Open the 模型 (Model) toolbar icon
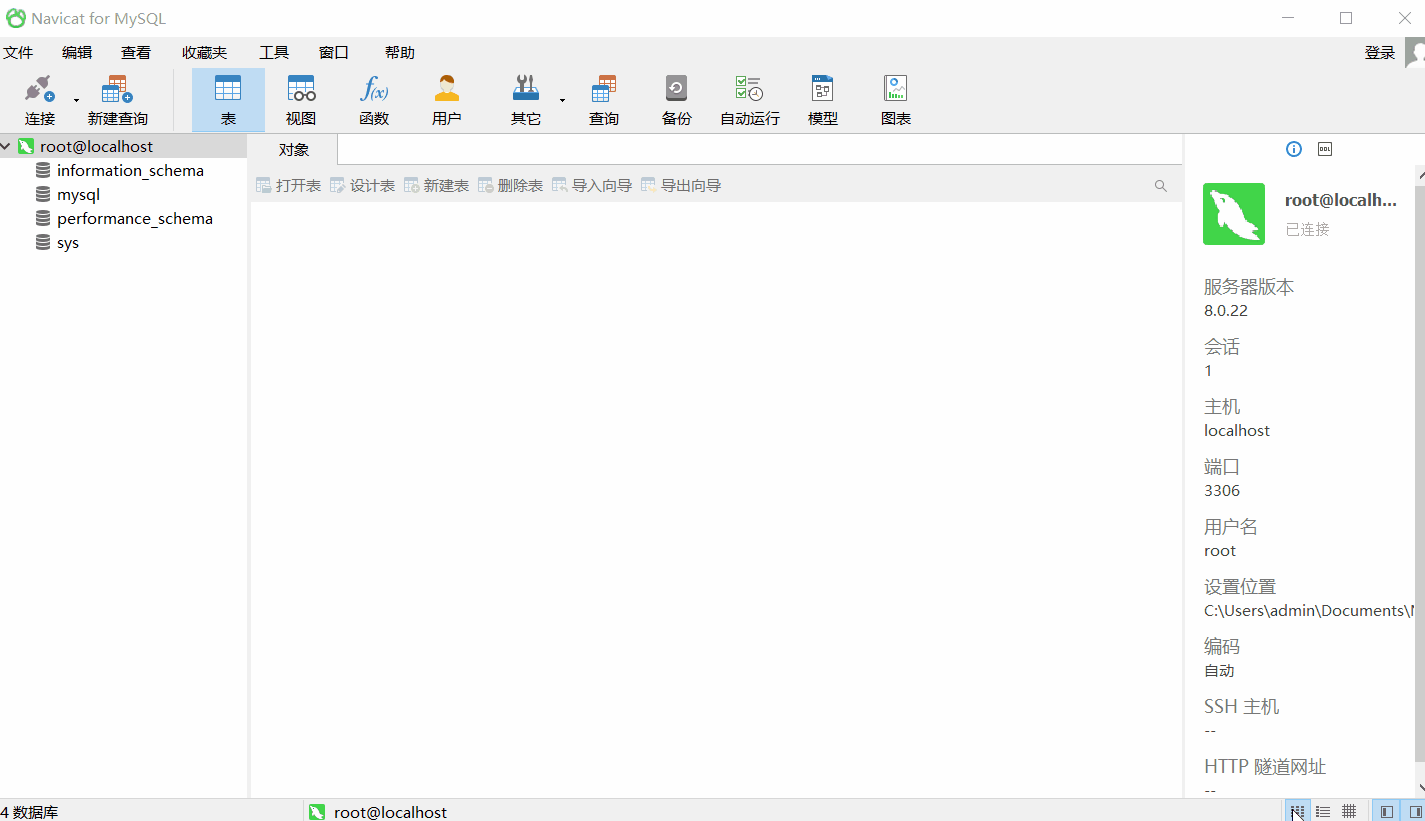This screenshot has height=821, width=1425. point(822,89)
